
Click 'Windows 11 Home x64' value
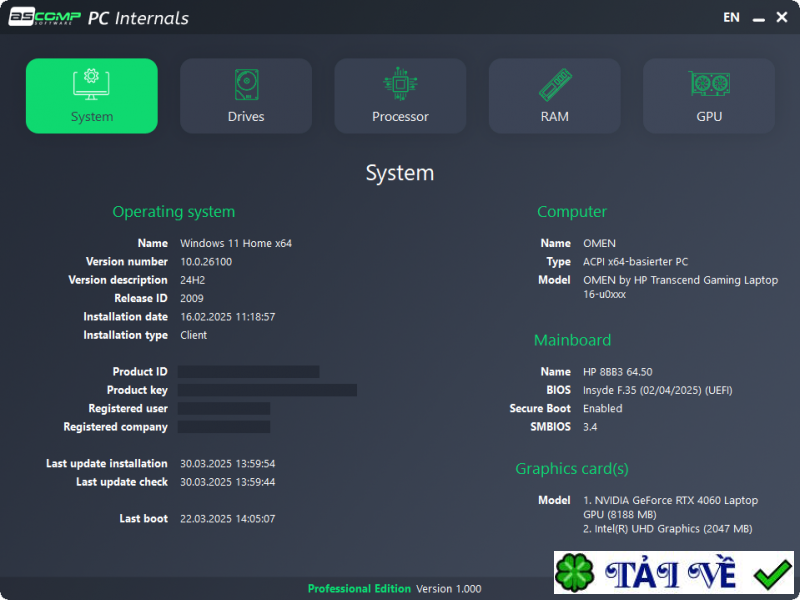[x=236, y=243]
